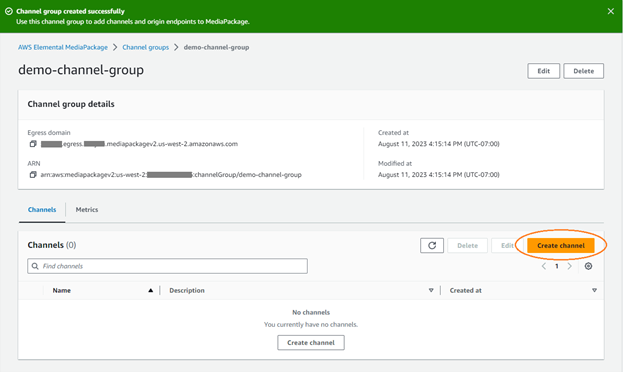Delete the demo-channel-group
623x372 pixels.
pos(583,71)
